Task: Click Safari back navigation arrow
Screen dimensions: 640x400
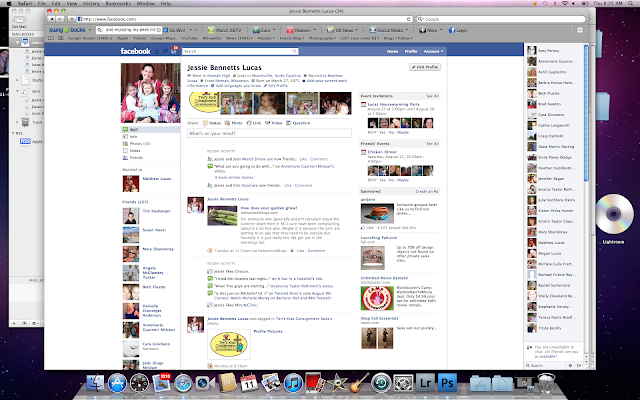Action: pos(51,19)
